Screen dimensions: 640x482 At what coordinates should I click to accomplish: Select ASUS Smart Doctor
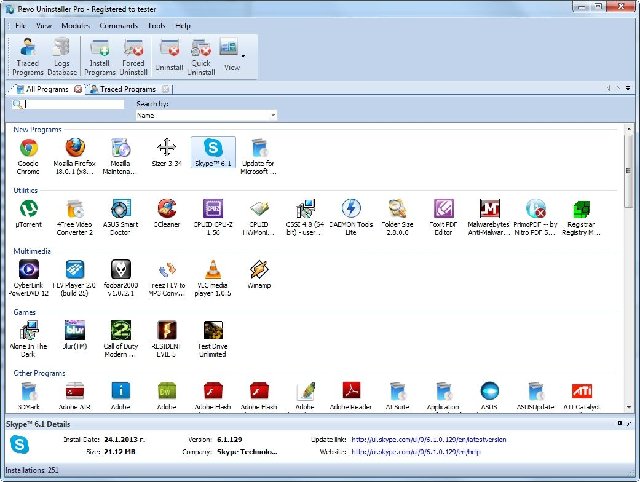click(x=120, y=217)
